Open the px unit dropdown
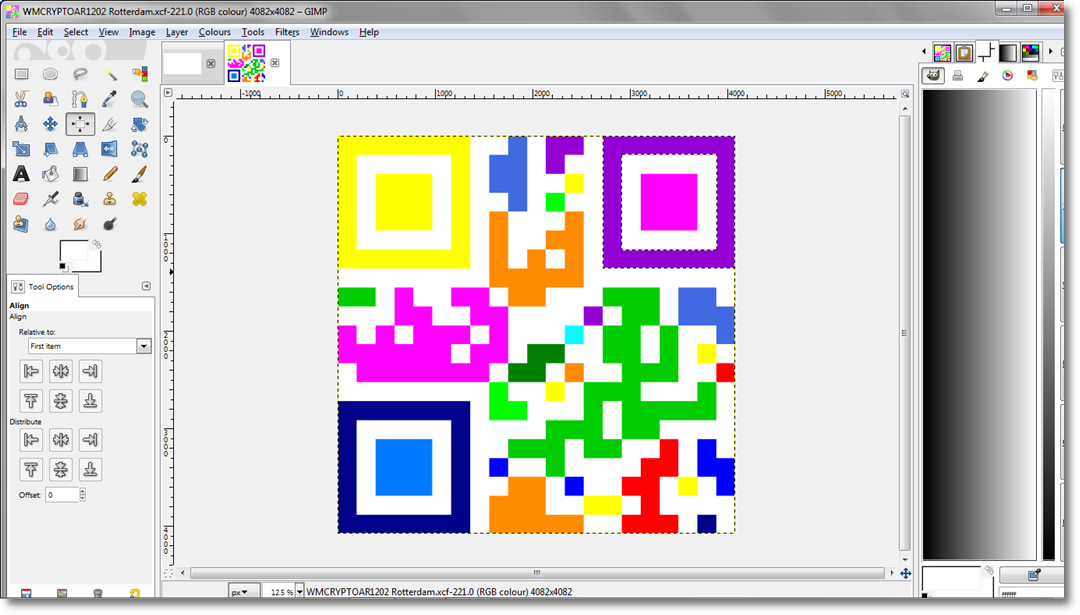The width and height of the screenshot is (1080, 615). point(244,592)
